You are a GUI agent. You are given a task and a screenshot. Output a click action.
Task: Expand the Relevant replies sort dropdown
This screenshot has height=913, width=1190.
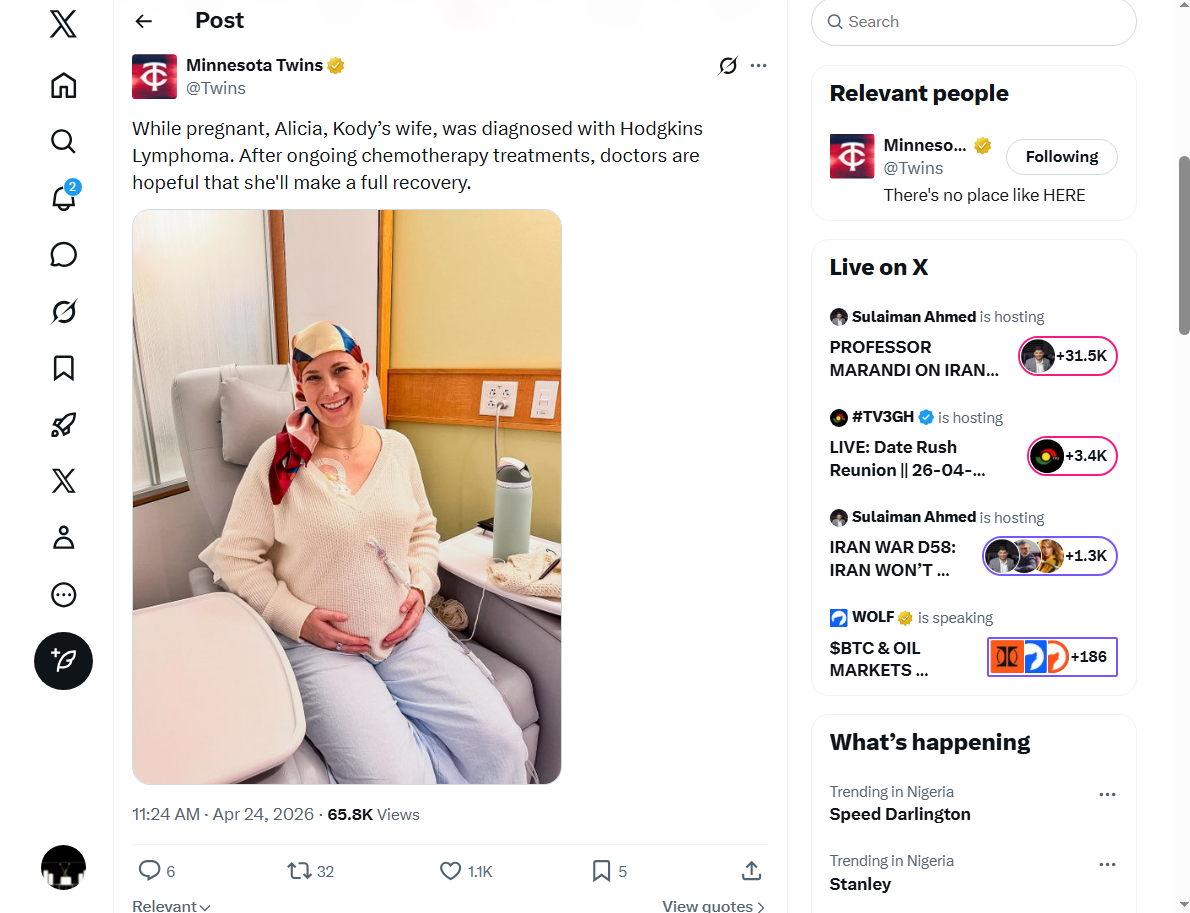pos(171,906)
